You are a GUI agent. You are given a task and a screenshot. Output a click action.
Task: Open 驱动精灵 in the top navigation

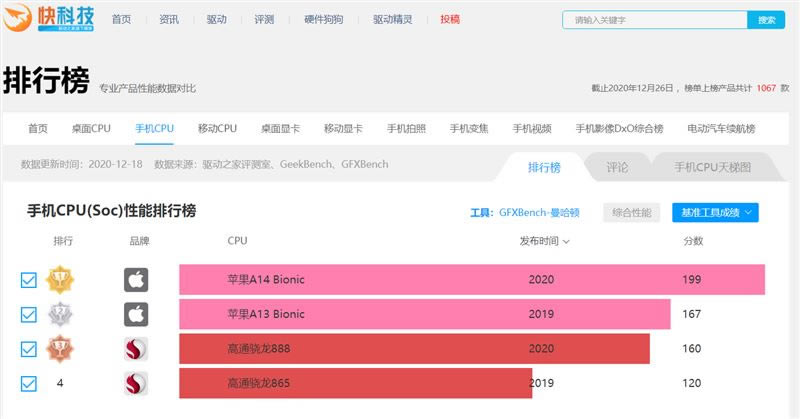(x=392, y=19)
